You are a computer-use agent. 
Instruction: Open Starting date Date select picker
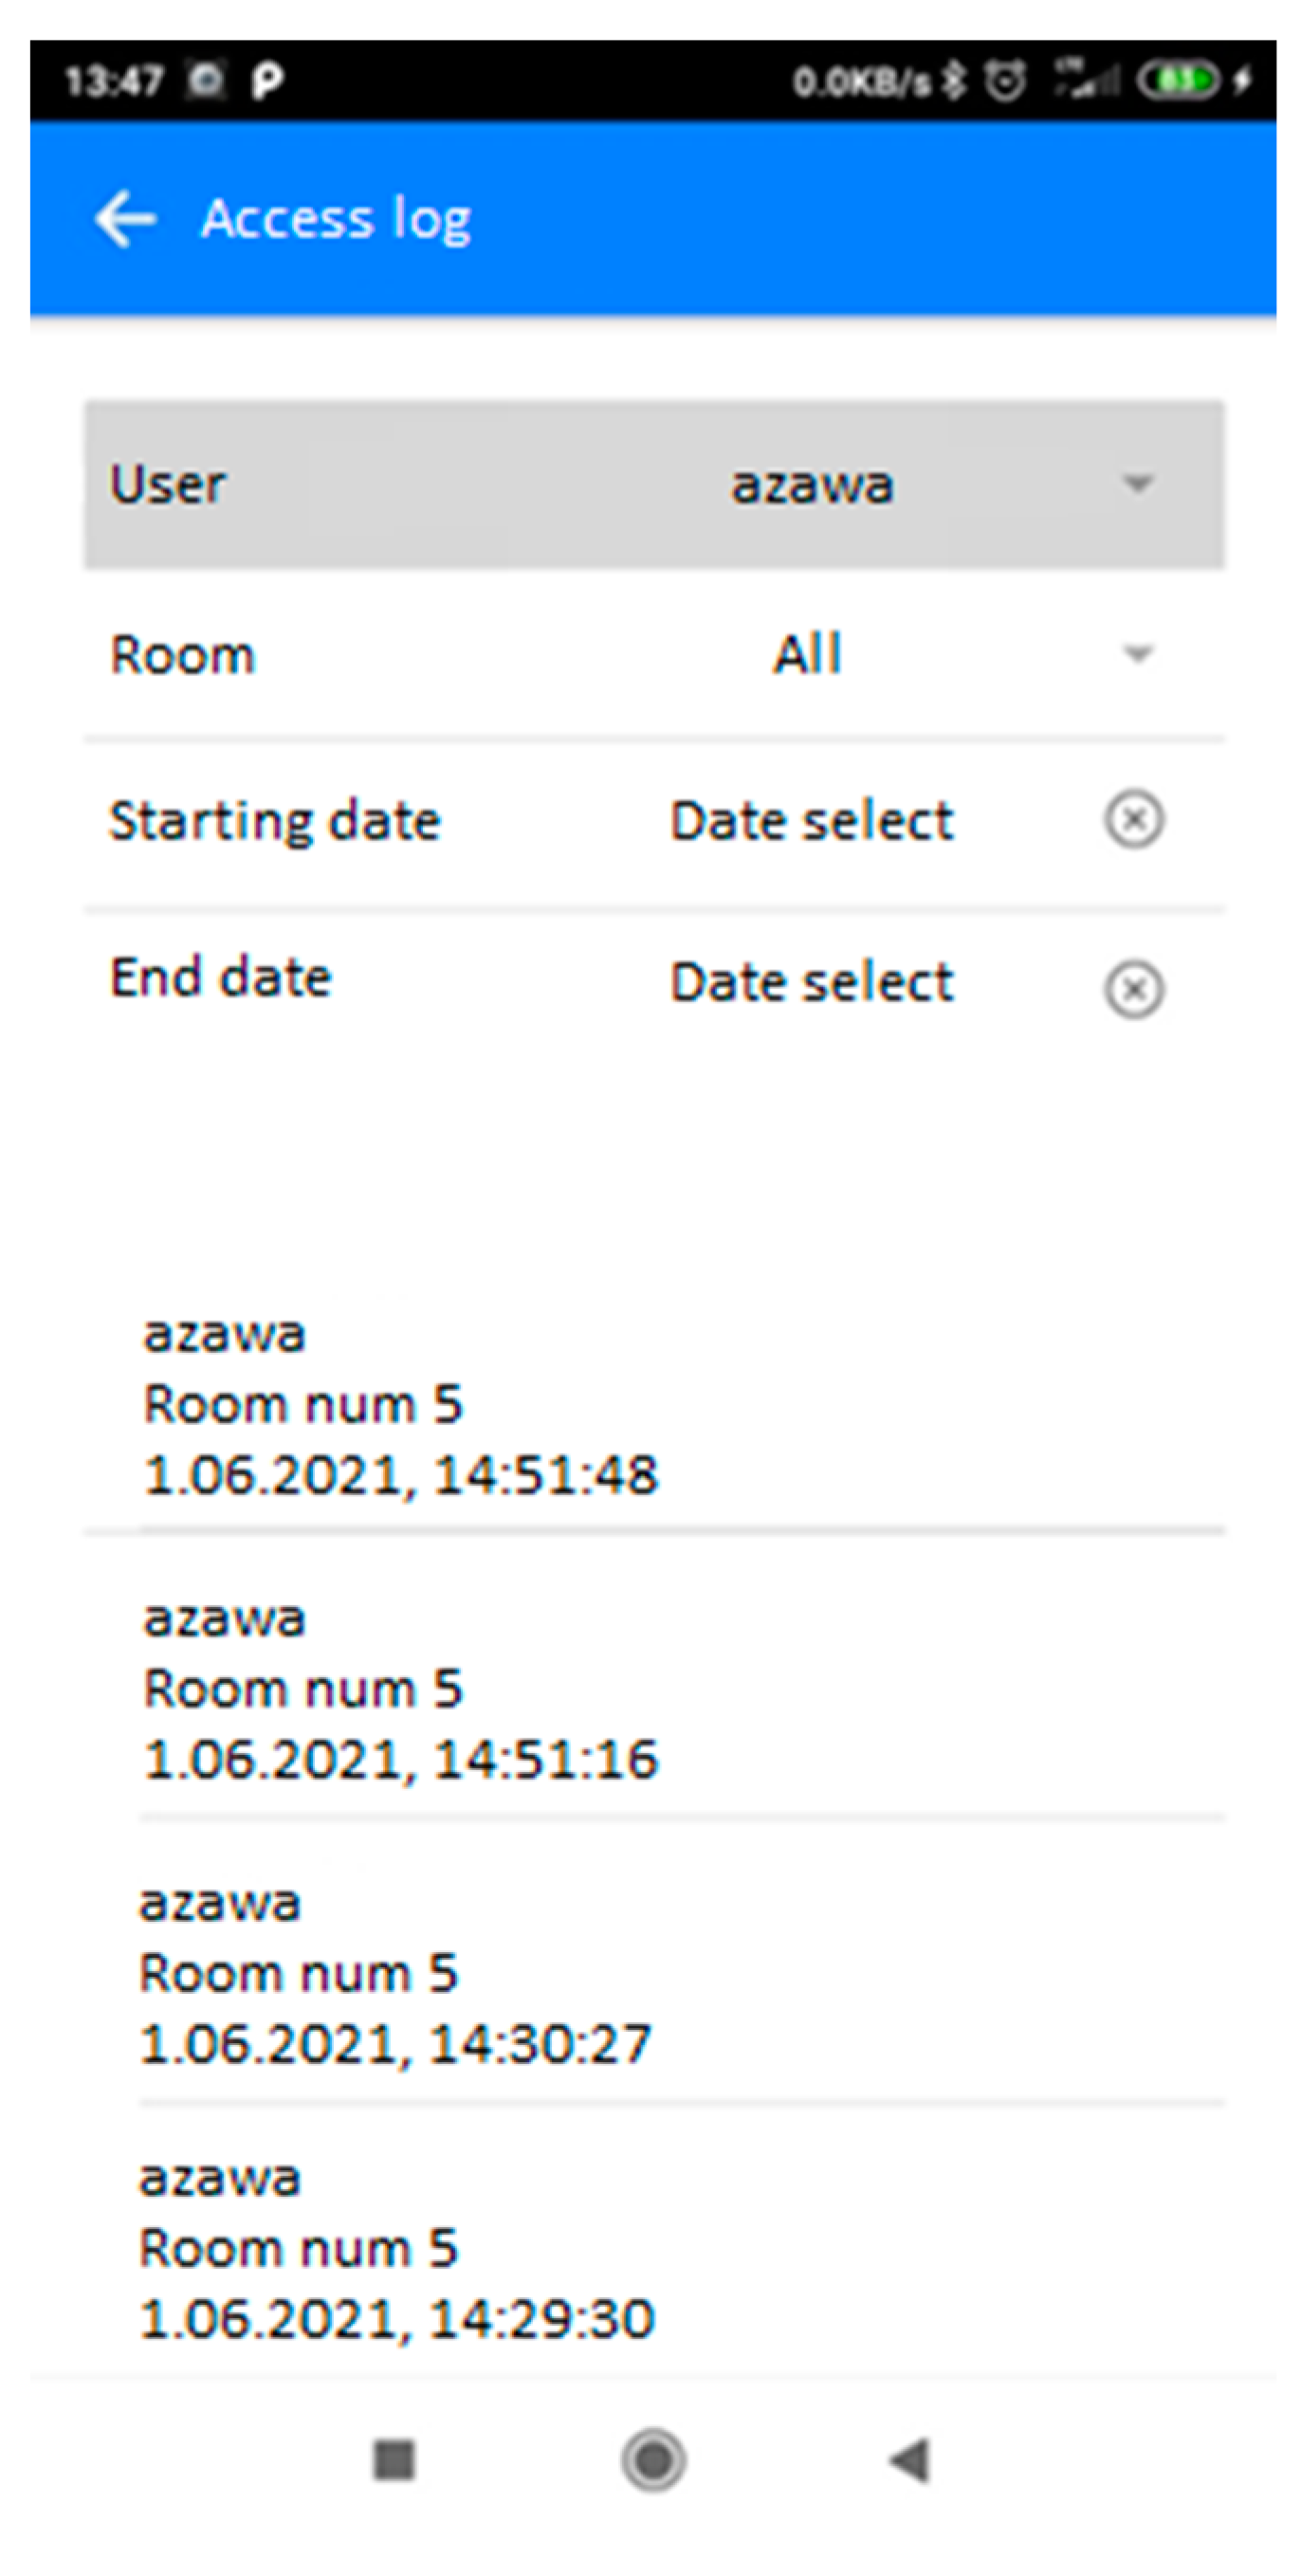pyautogui.click(x=811, y=821)
